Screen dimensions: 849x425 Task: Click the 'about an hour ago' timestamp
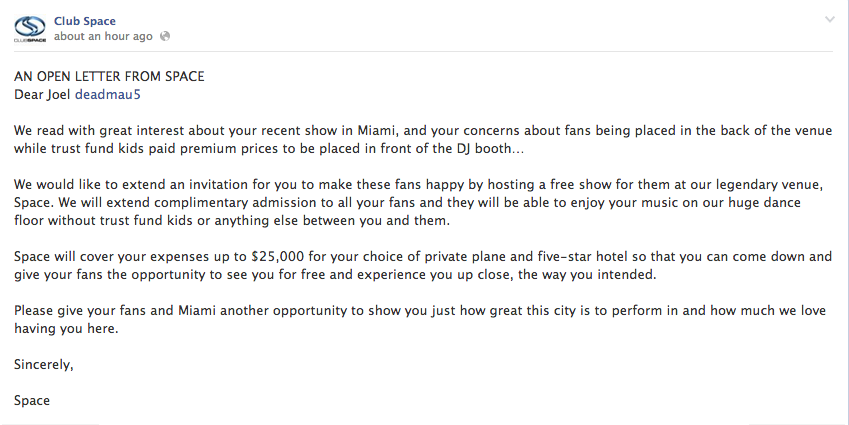pyautogui.click(x=104, y=36)
